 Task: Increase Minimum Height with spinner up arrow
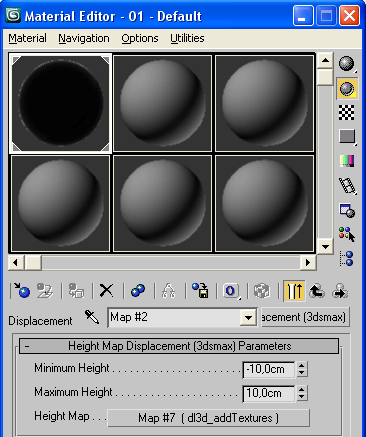click(x=302, y=365)
